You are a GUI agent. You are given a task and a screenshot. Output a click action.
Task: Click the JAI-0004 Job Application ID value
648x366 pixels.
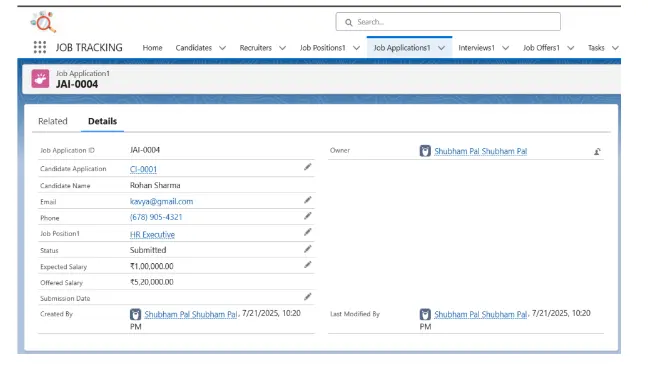(x=145, y=150)
